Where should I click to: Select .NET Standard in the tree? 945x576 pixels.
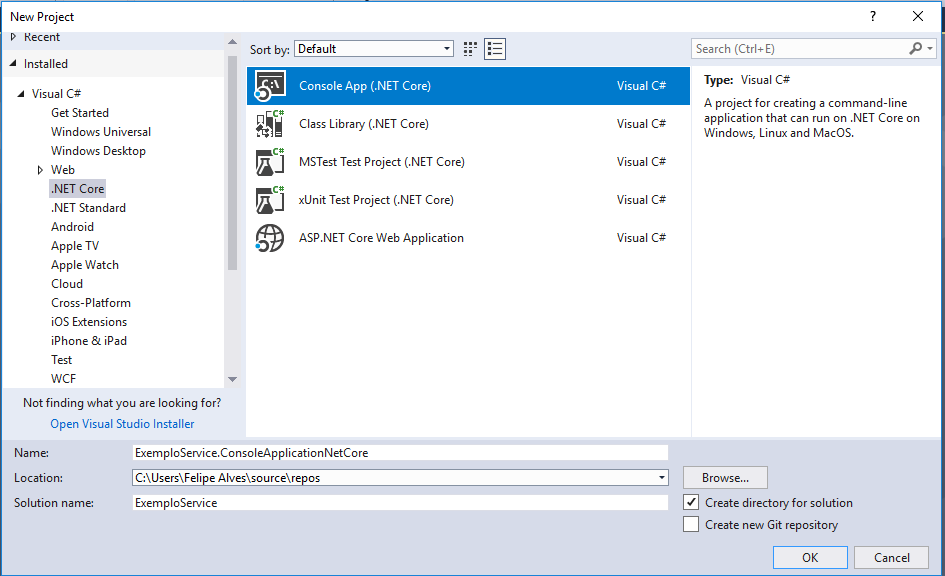[89, 208]
